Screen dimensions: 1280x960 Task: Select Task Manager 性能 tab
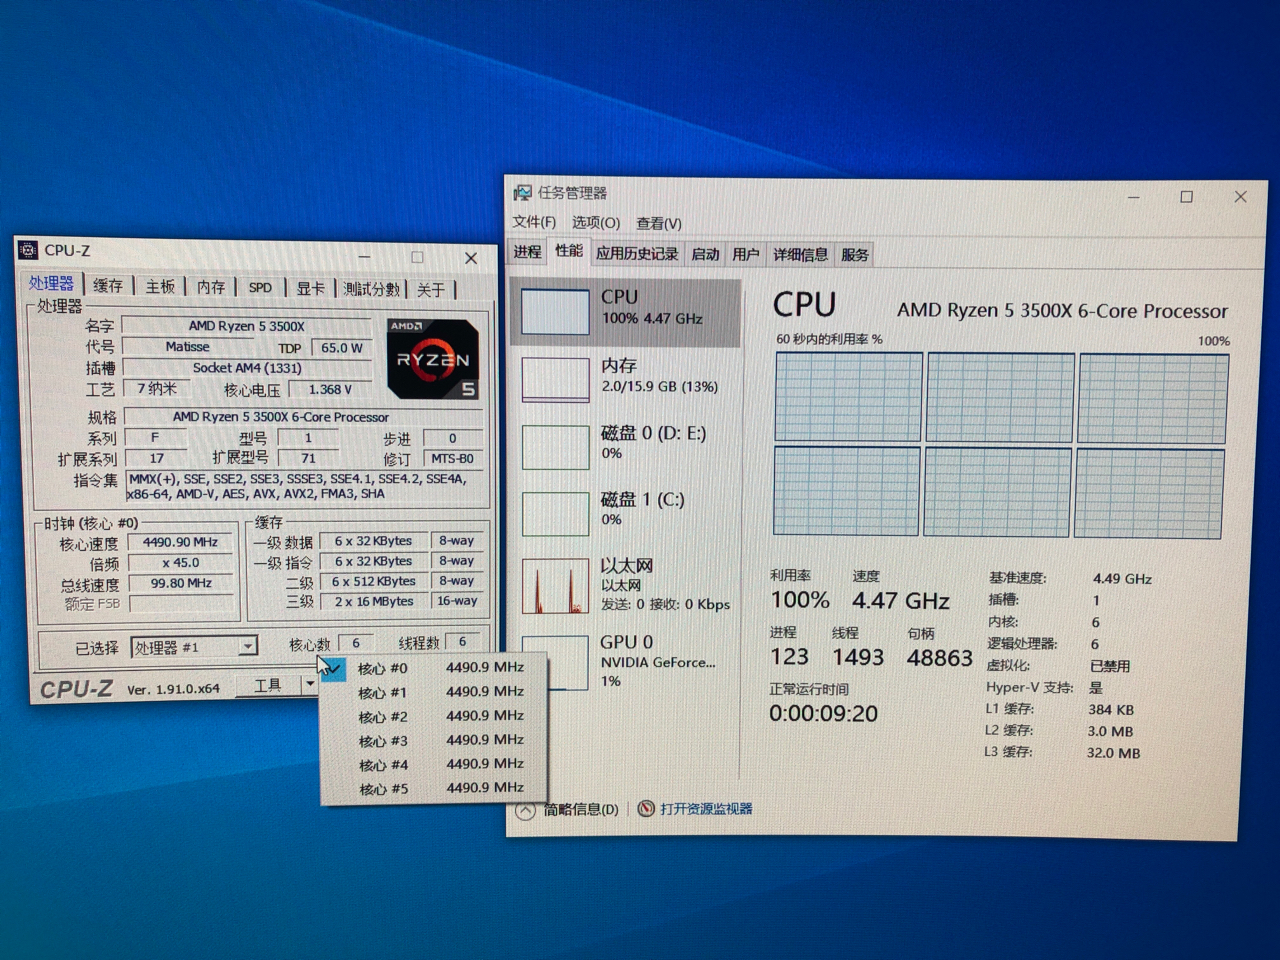(569, 251)
